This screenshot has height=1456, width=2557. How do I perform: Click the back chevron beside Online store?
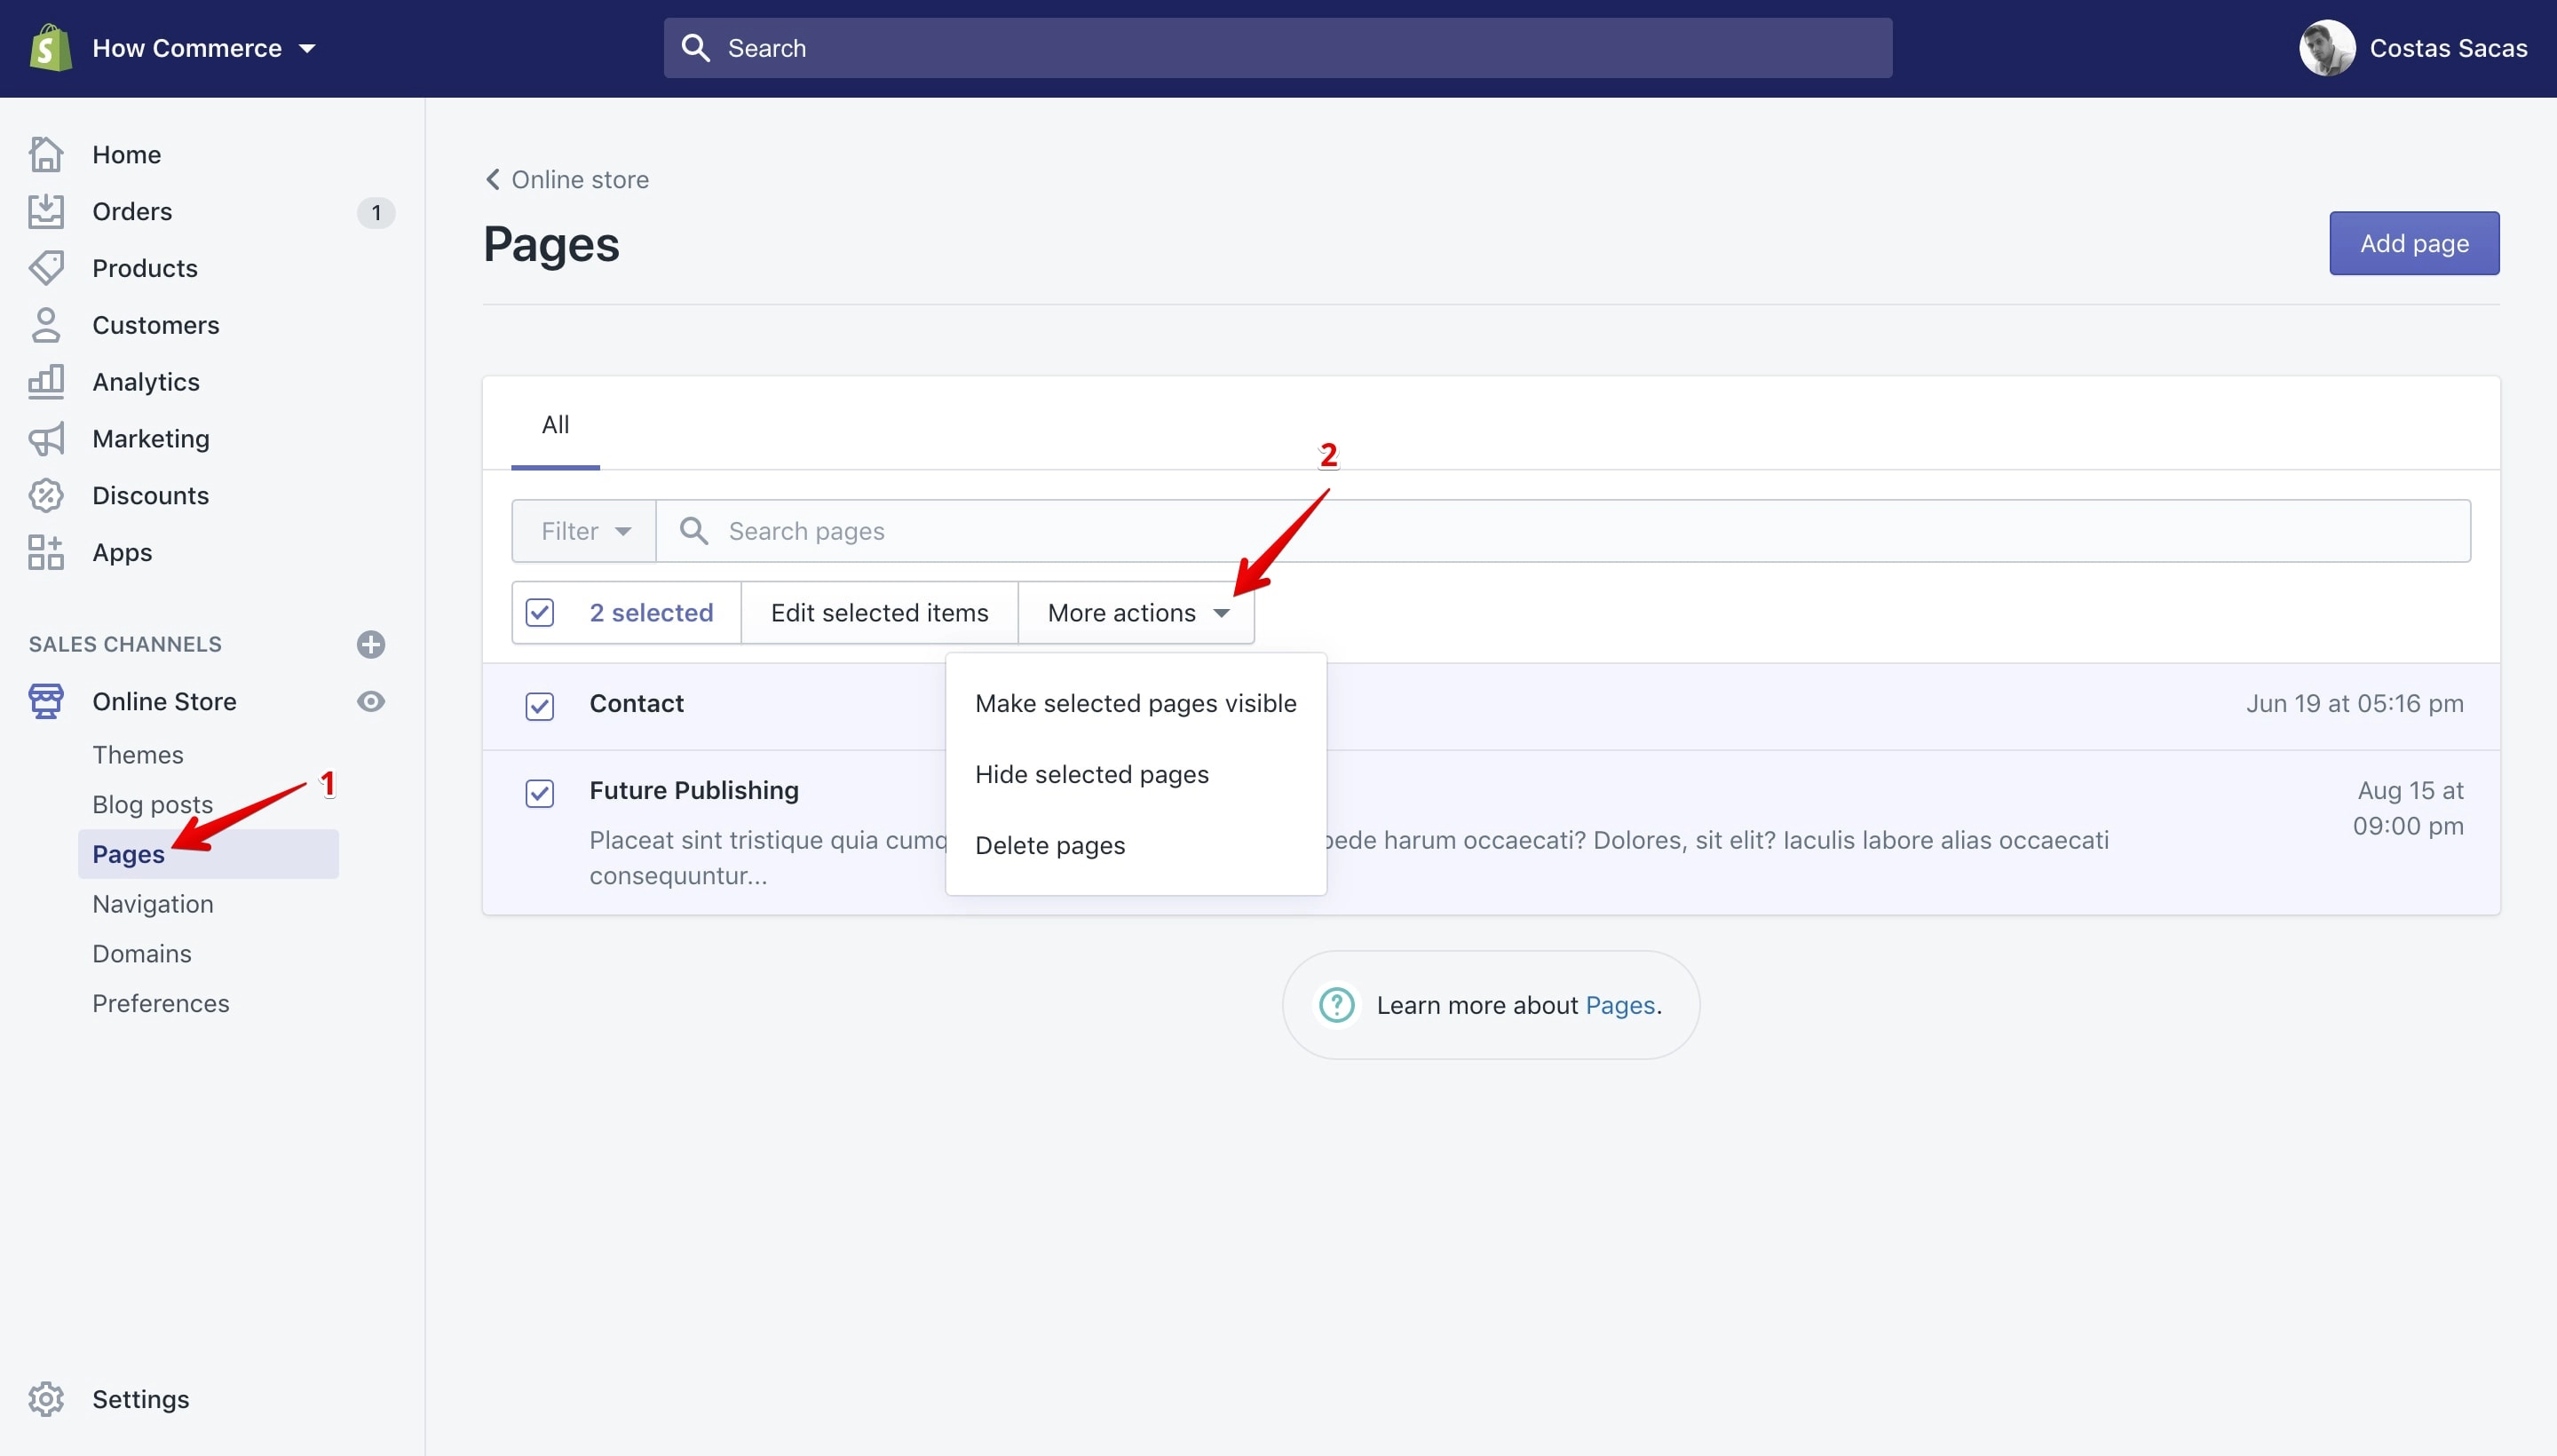[x=493, y=179]
